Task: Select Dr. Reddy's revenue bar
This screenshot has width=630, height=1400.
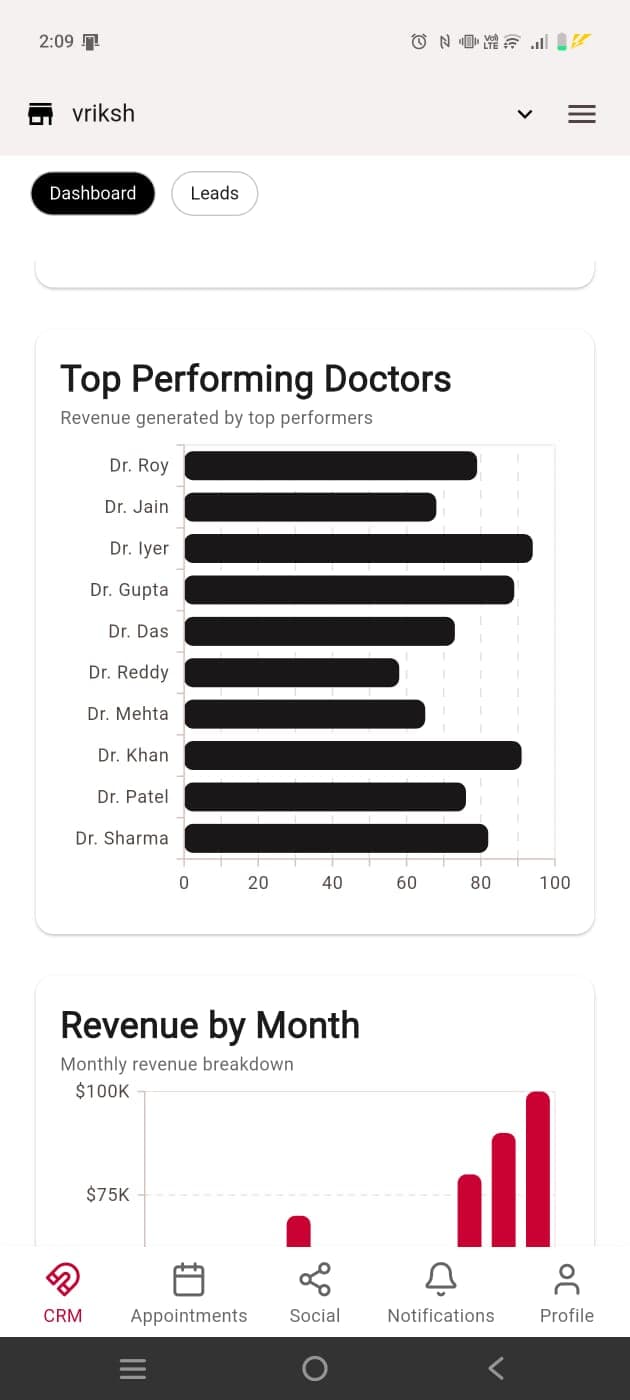Action: pyautogui.click(x=292, y=673)
